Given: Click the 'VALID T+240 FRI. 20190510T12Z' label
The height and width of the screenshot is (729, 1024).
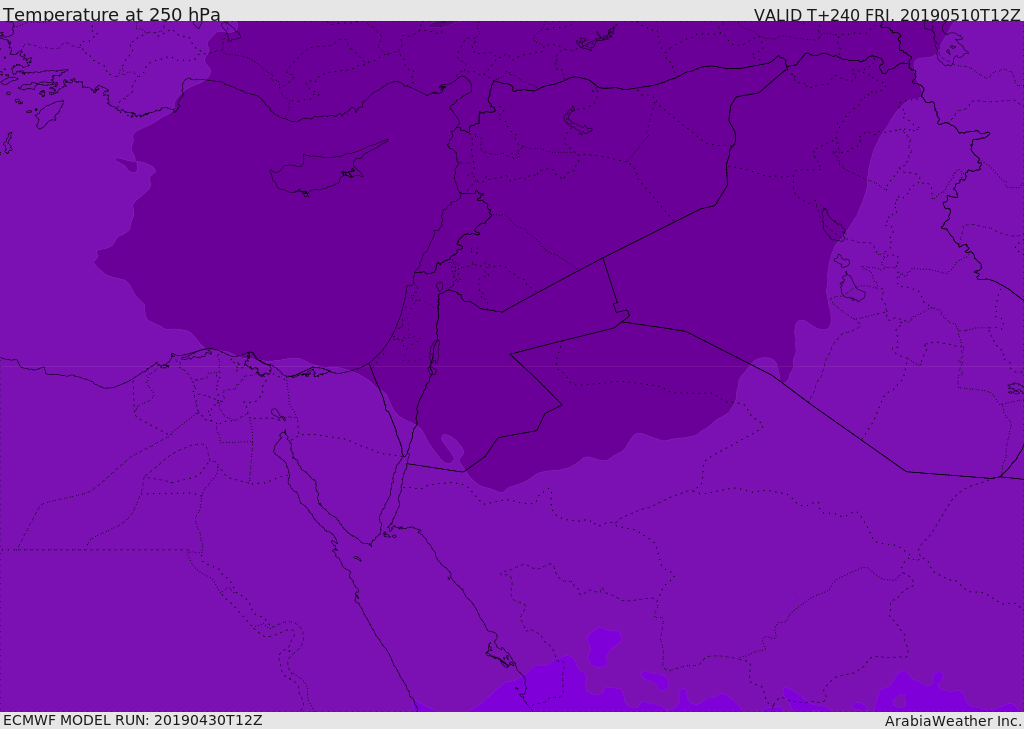Looking at the screenshot, I should [x=887, y=15].
